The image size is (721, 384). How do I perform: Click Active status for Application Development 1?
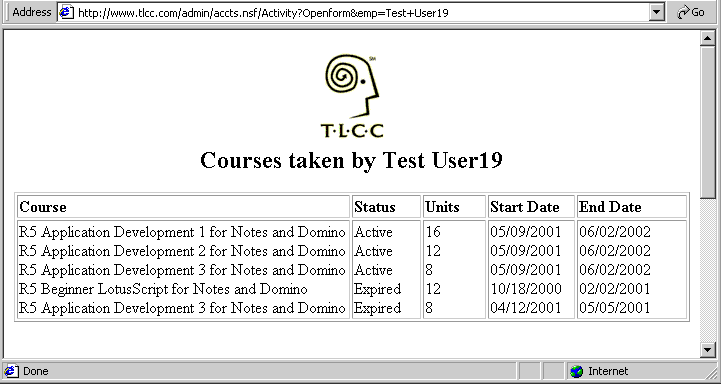pyautogui.click(x=373, y=232)
